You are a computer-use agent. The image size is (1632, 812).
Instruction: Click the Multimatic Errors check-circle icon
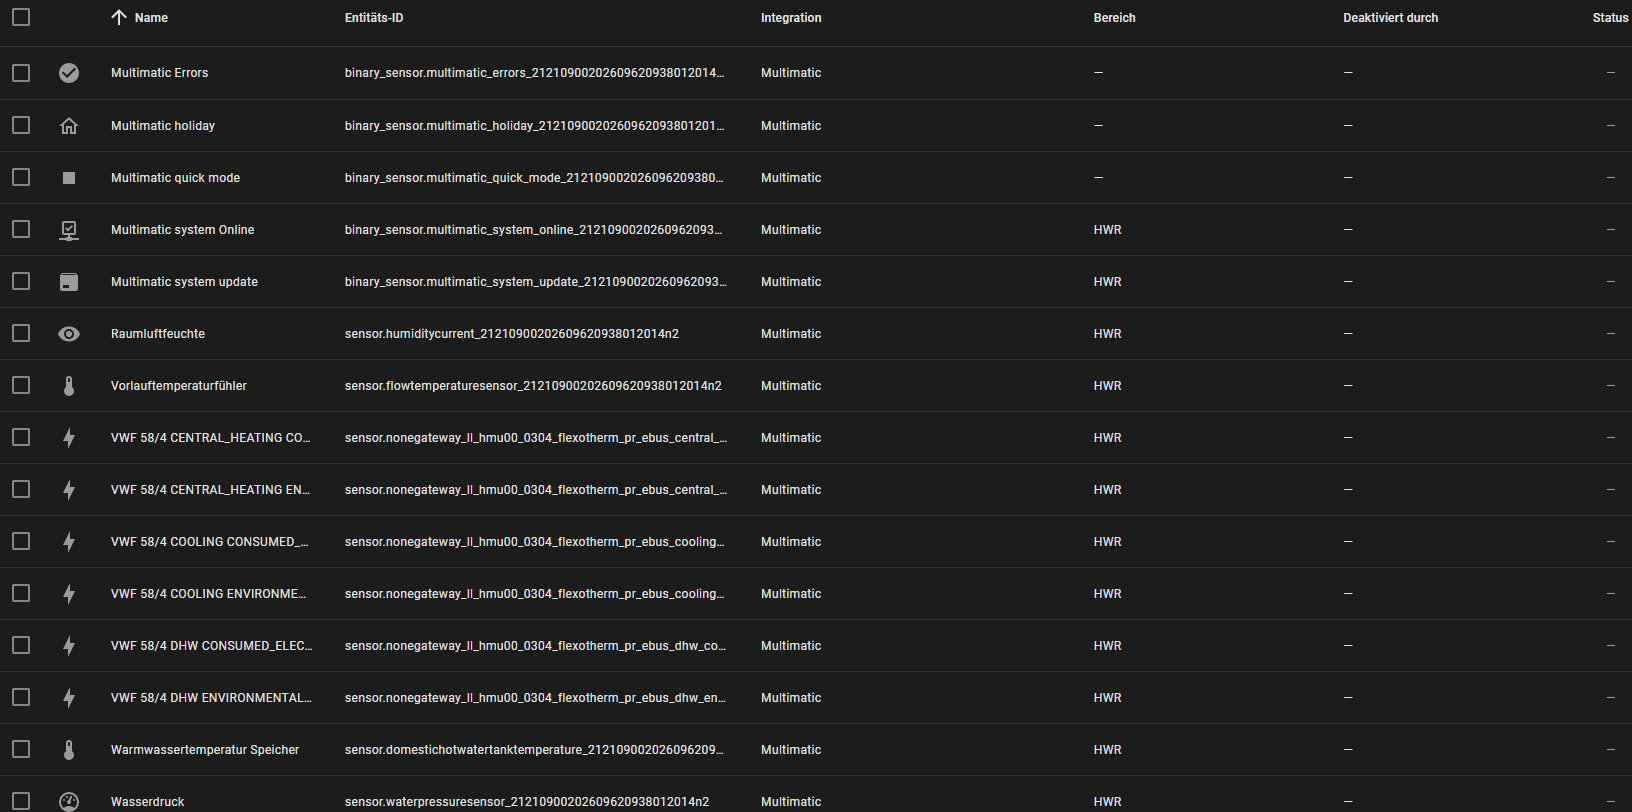69,73
